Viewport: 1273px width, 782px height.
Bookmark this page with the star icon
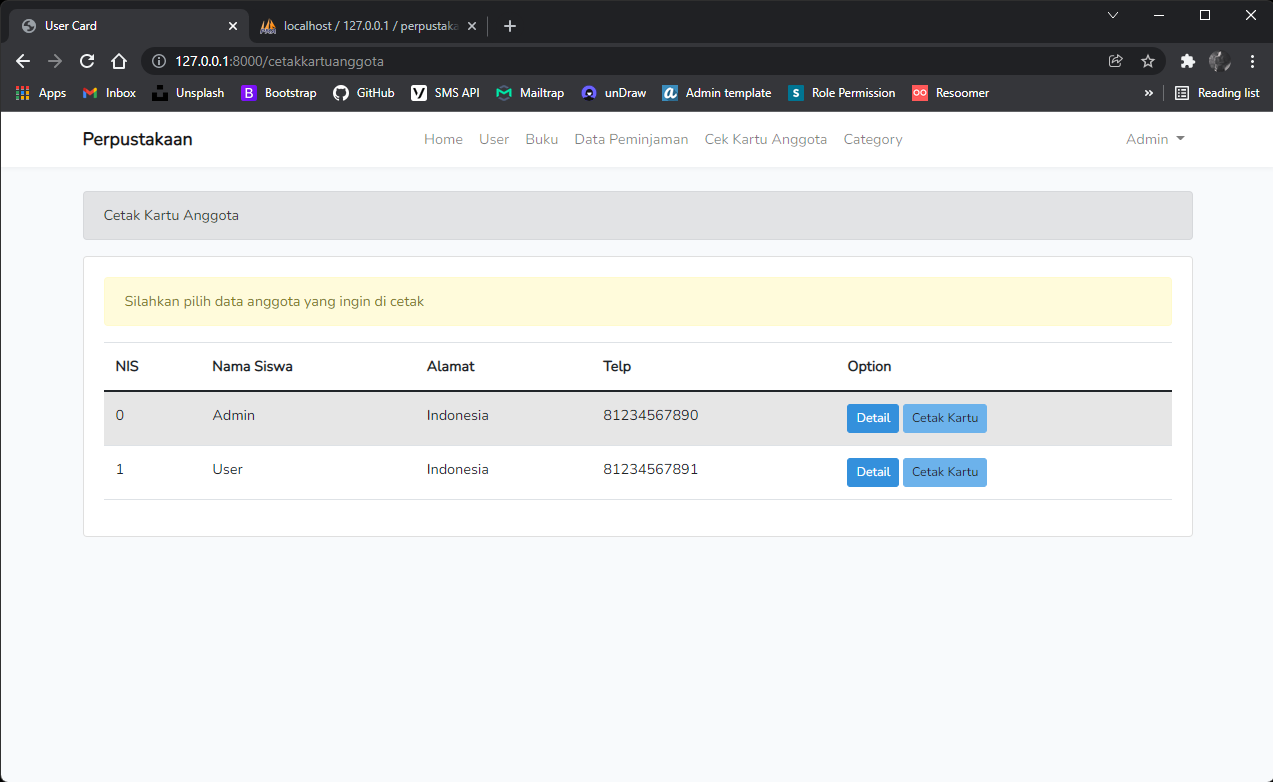coord(1148,61)
